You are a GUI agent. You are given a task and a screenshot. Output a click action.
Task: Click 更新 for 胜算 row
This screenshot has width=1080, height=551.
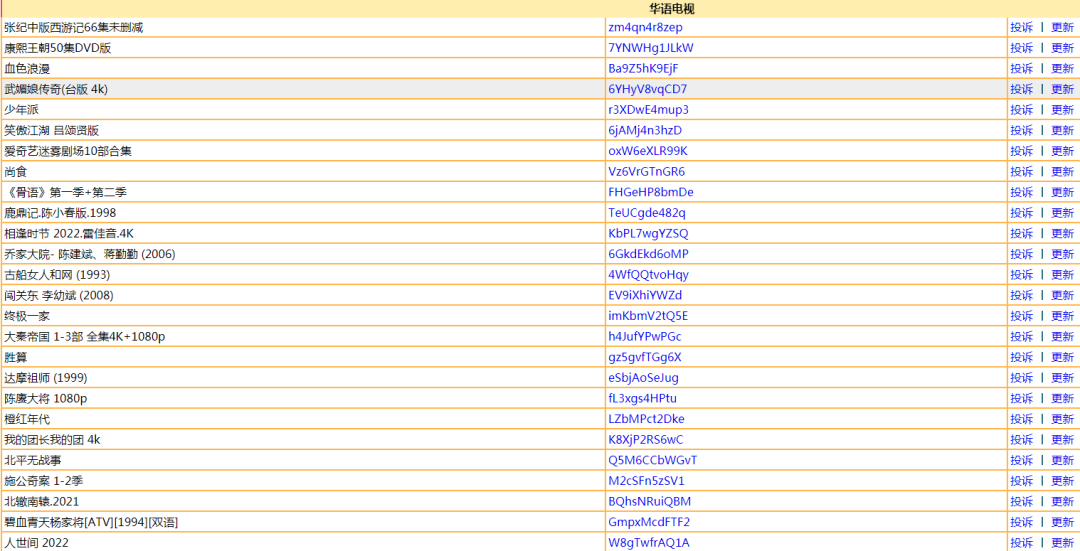1062,357
